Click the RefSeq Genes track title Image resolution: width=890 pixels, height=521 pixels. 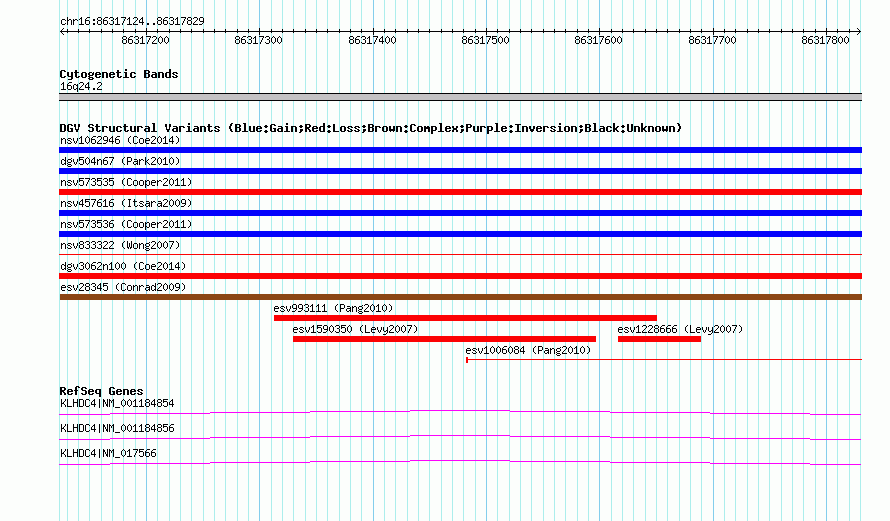(x=101, y=391)
